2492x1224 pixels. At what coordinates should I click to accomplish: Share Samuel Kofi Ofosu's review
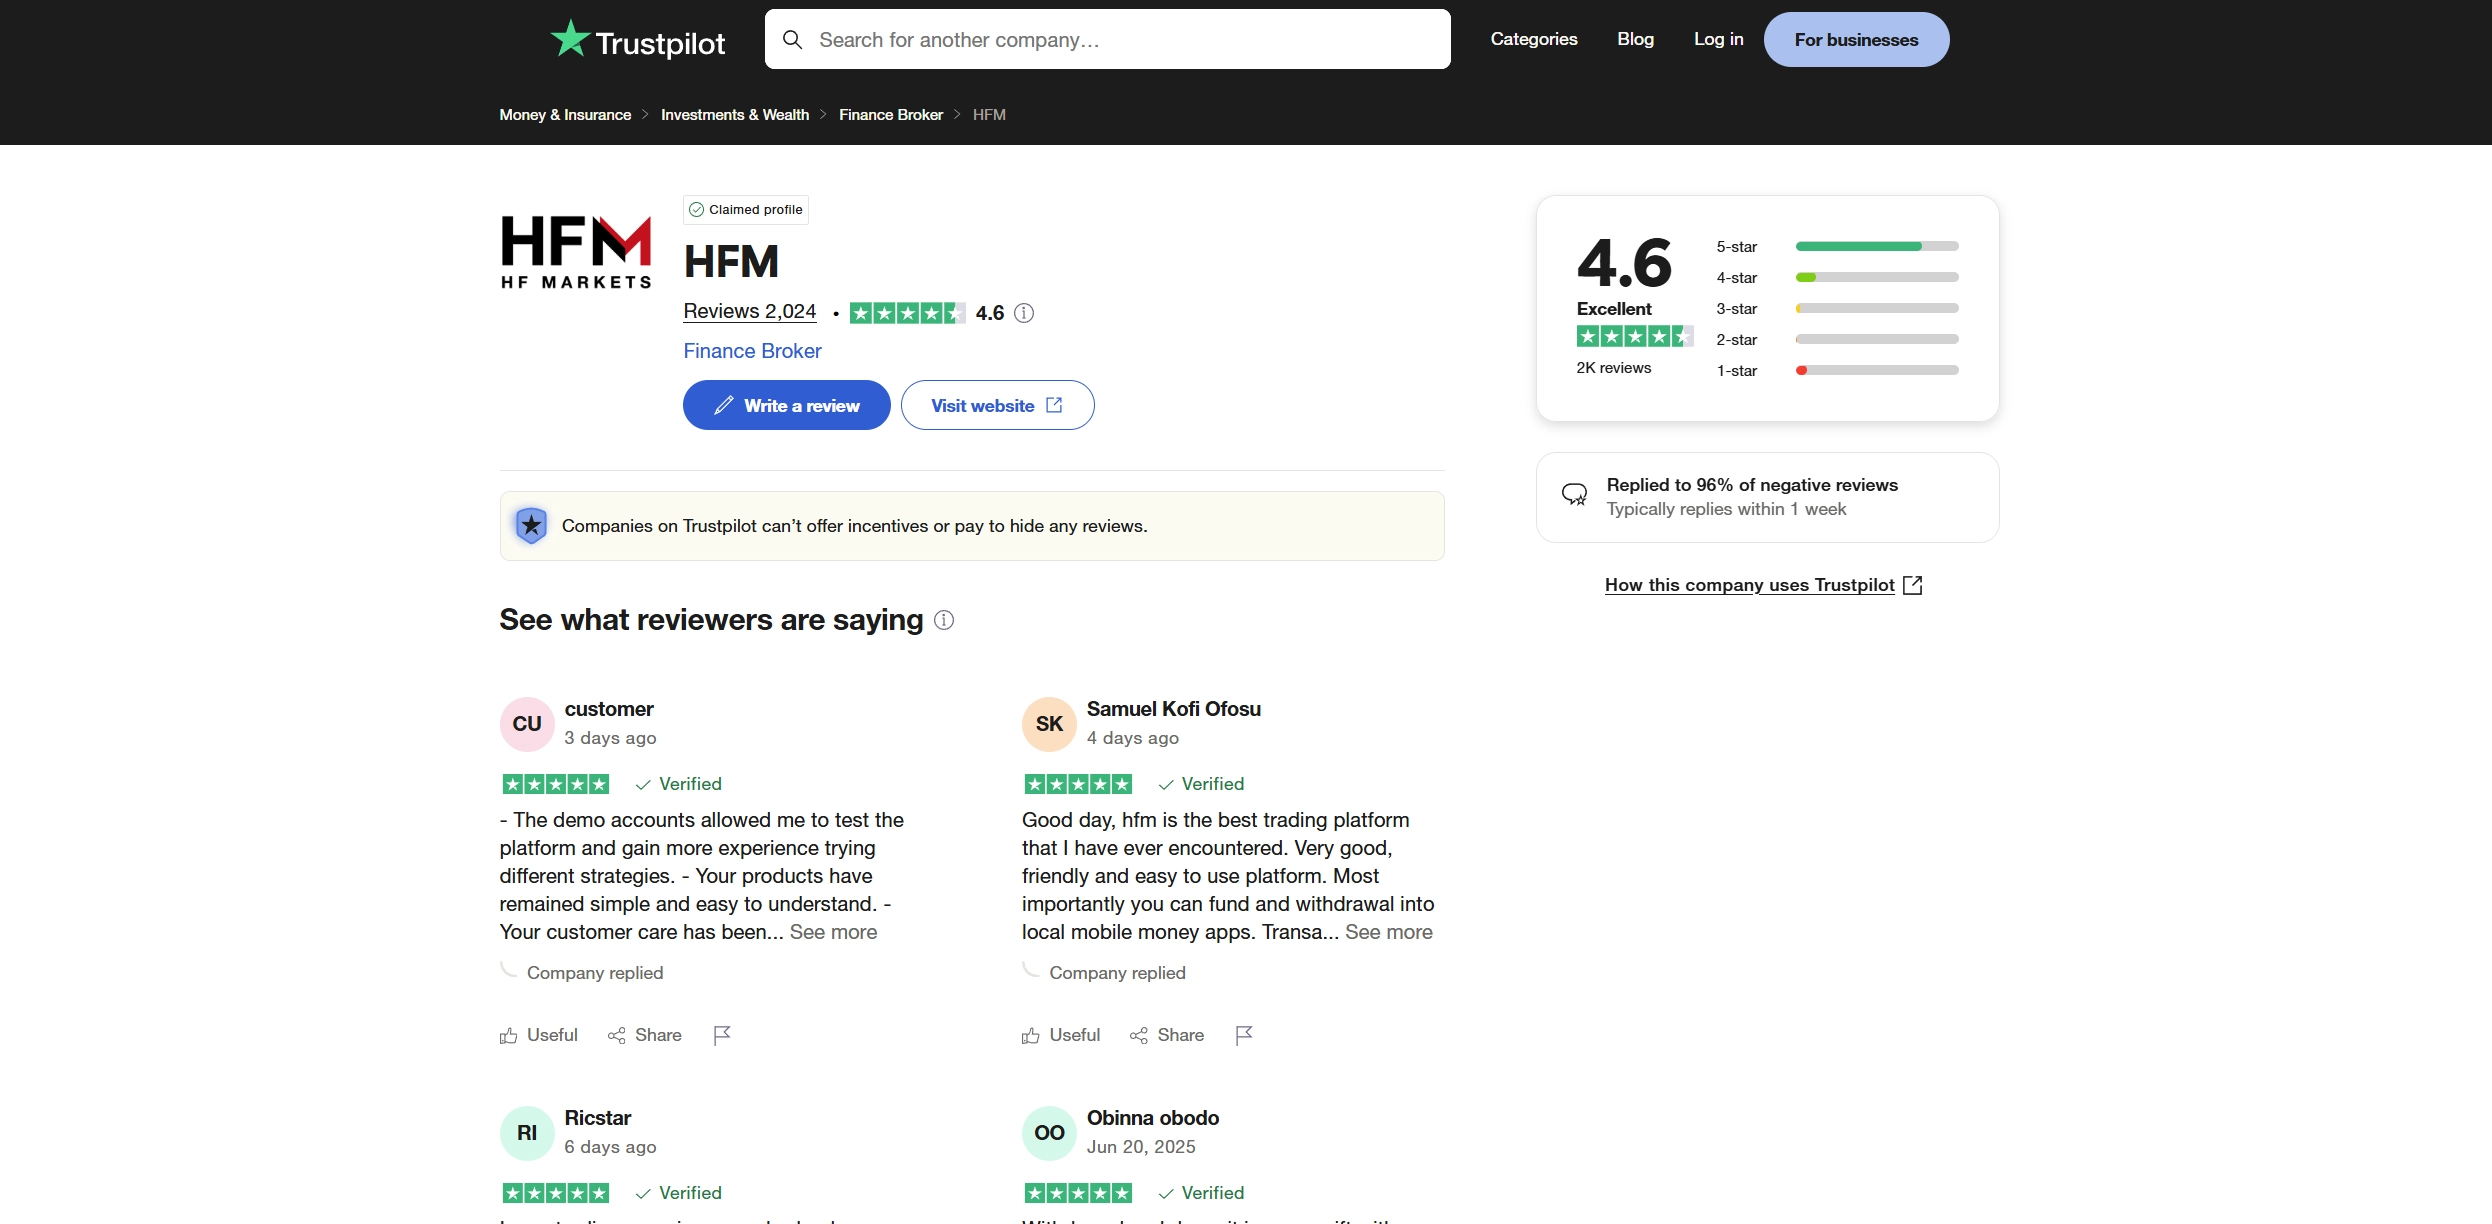pyautogui.click(x=1167, y=1035)
